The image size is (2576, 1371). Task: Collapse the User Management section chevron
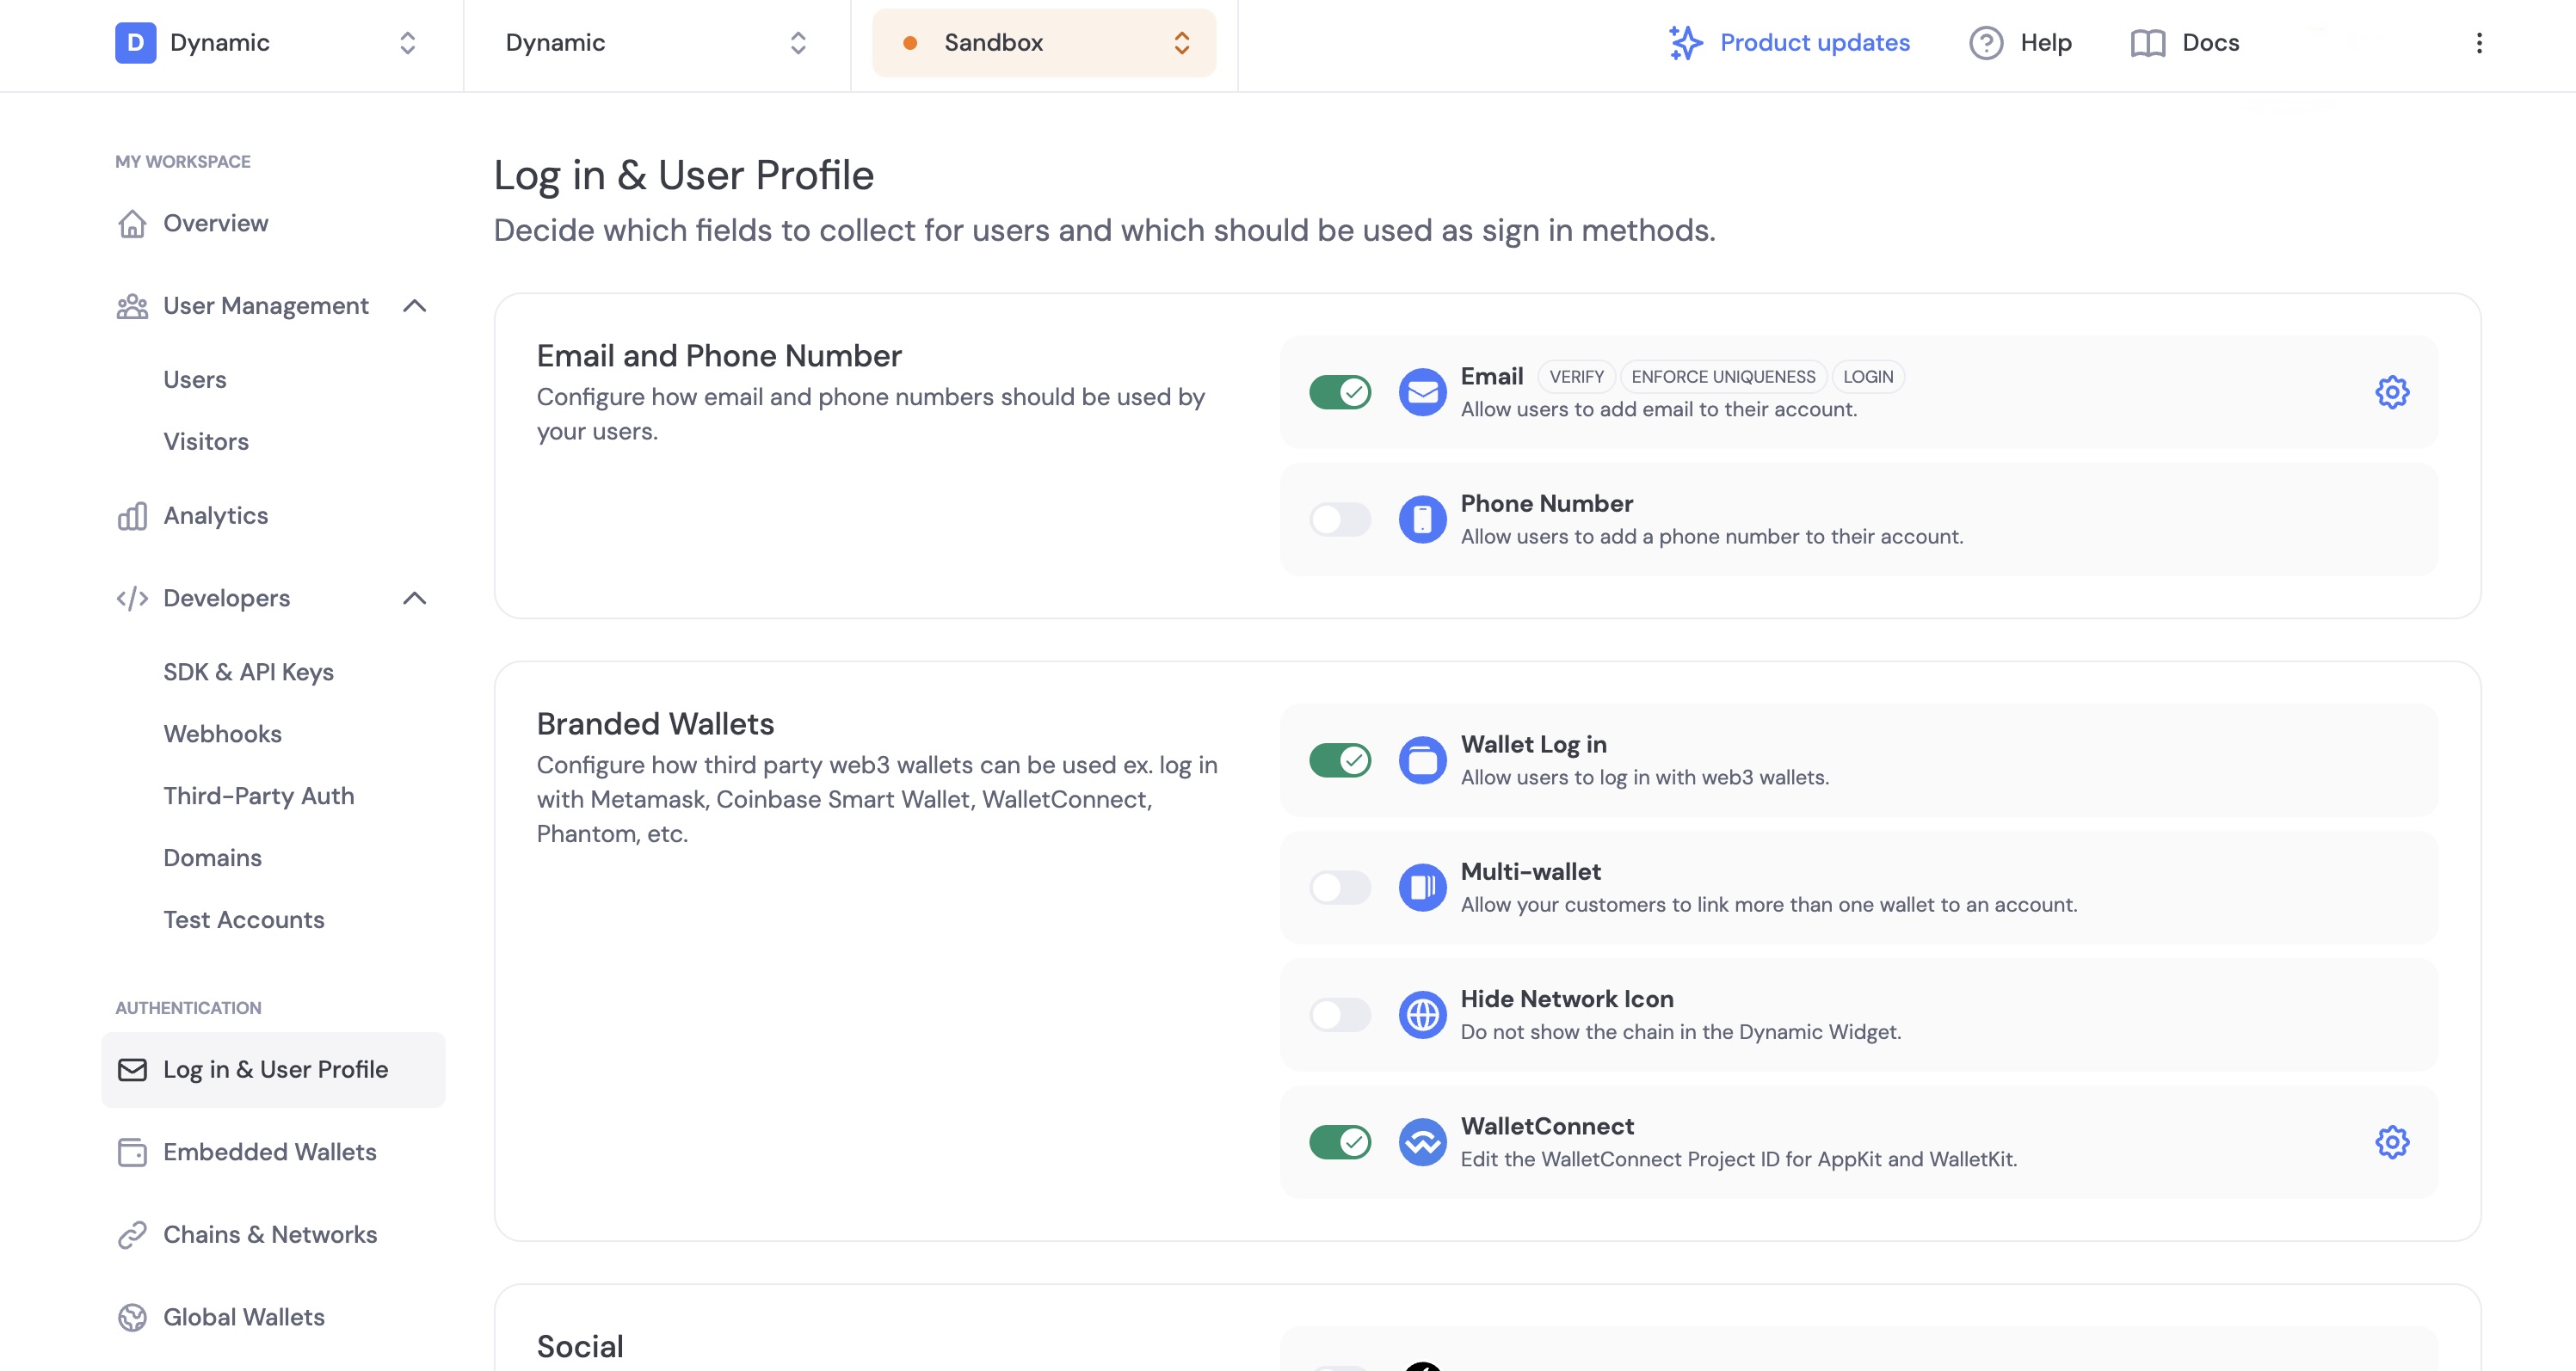point(414,306)
